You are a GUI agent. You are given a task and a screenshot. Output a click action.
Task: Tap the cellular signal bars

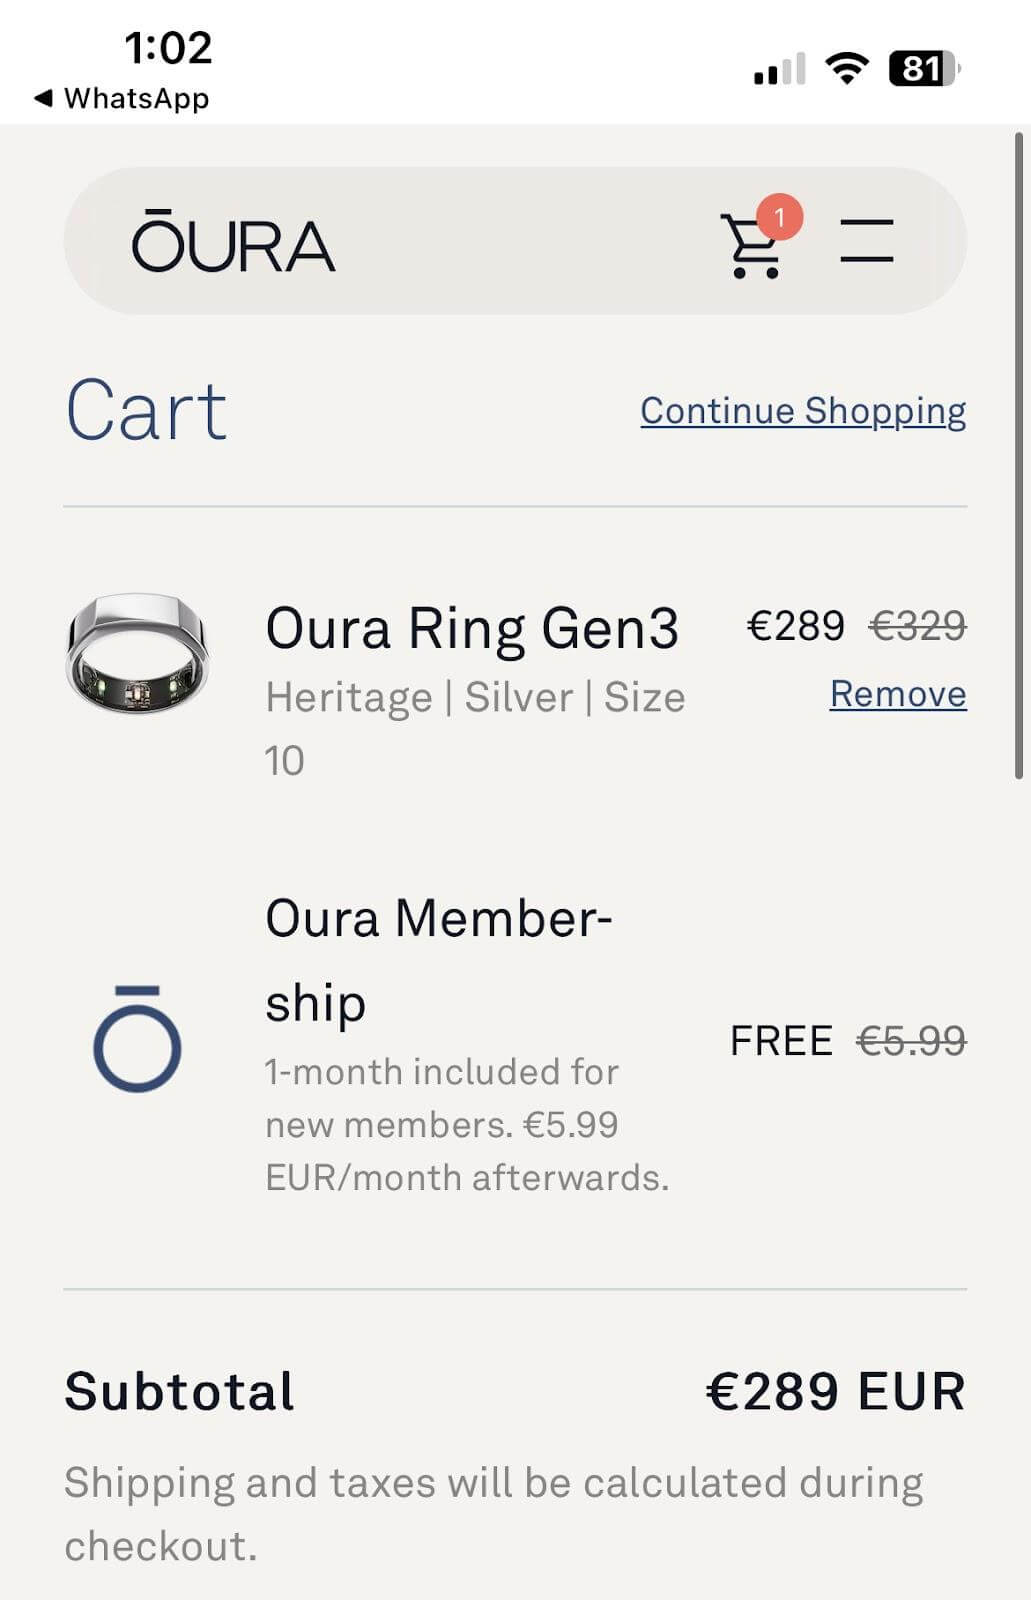click(779, 70)
